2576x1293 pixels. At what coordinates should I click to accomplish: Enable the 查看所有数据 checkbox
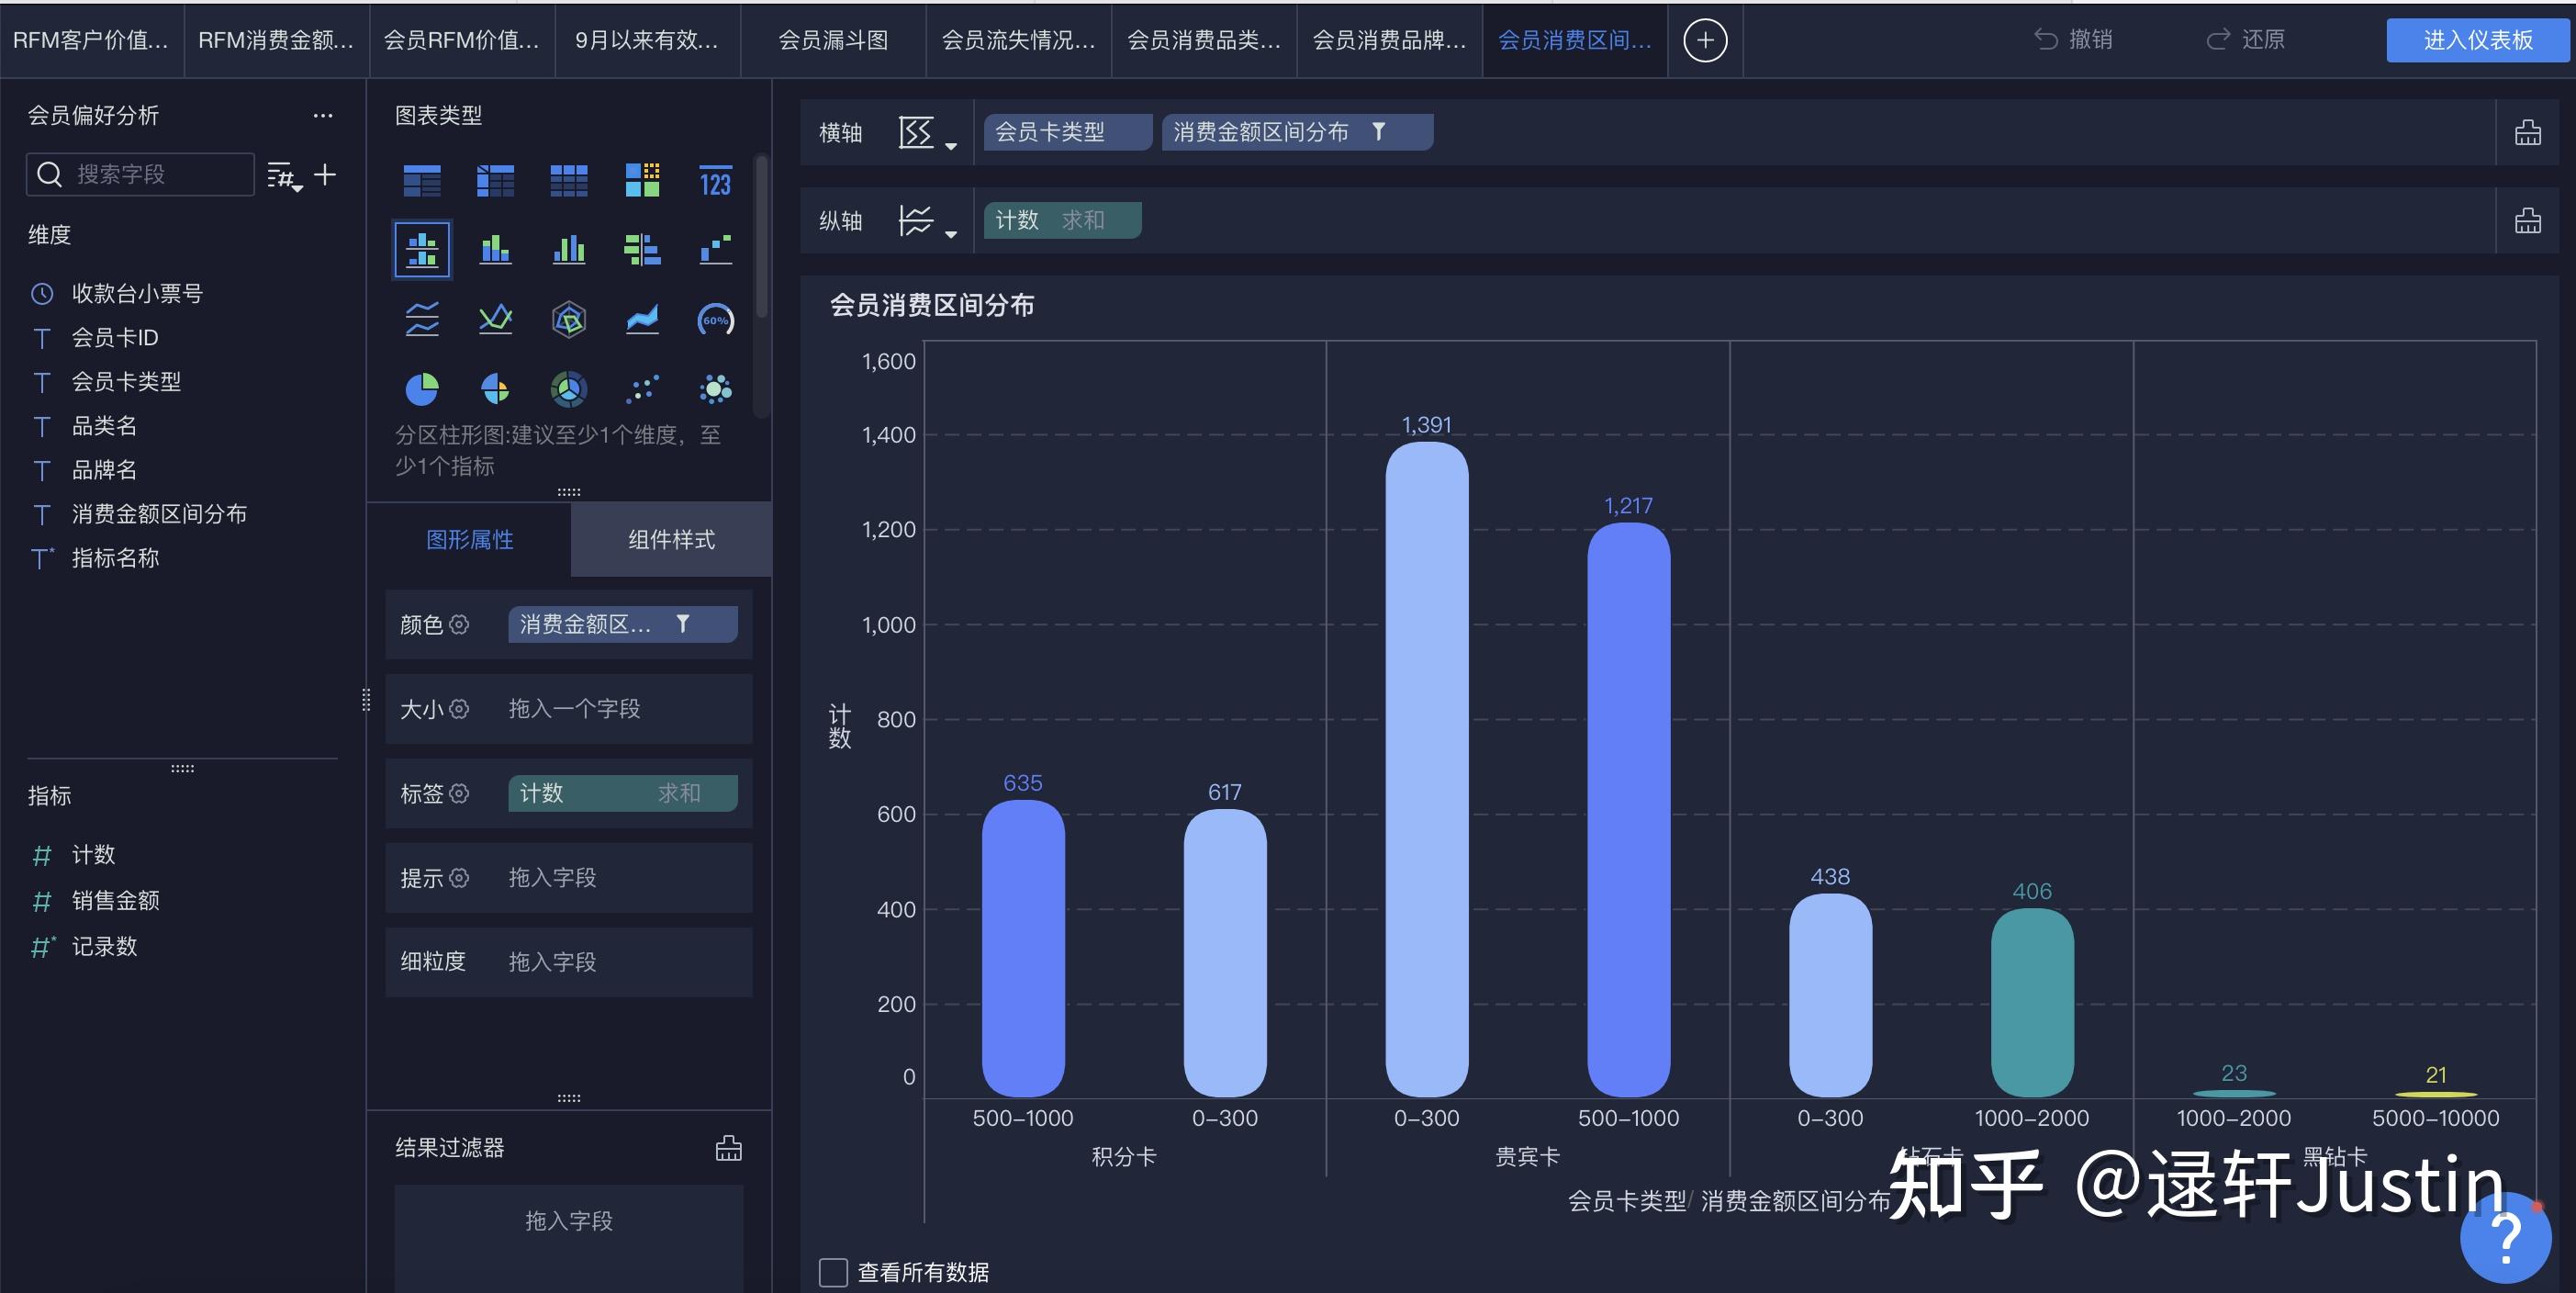(x=833, y=1271)
